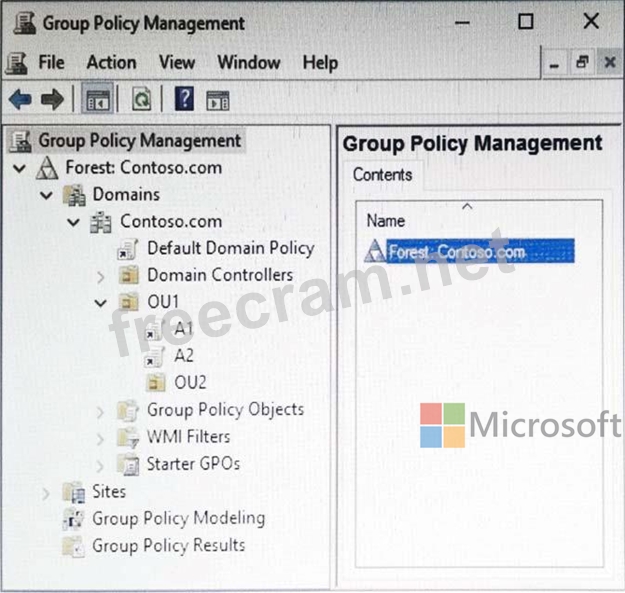Select the A1 GPO link label

tap(184, 329)
